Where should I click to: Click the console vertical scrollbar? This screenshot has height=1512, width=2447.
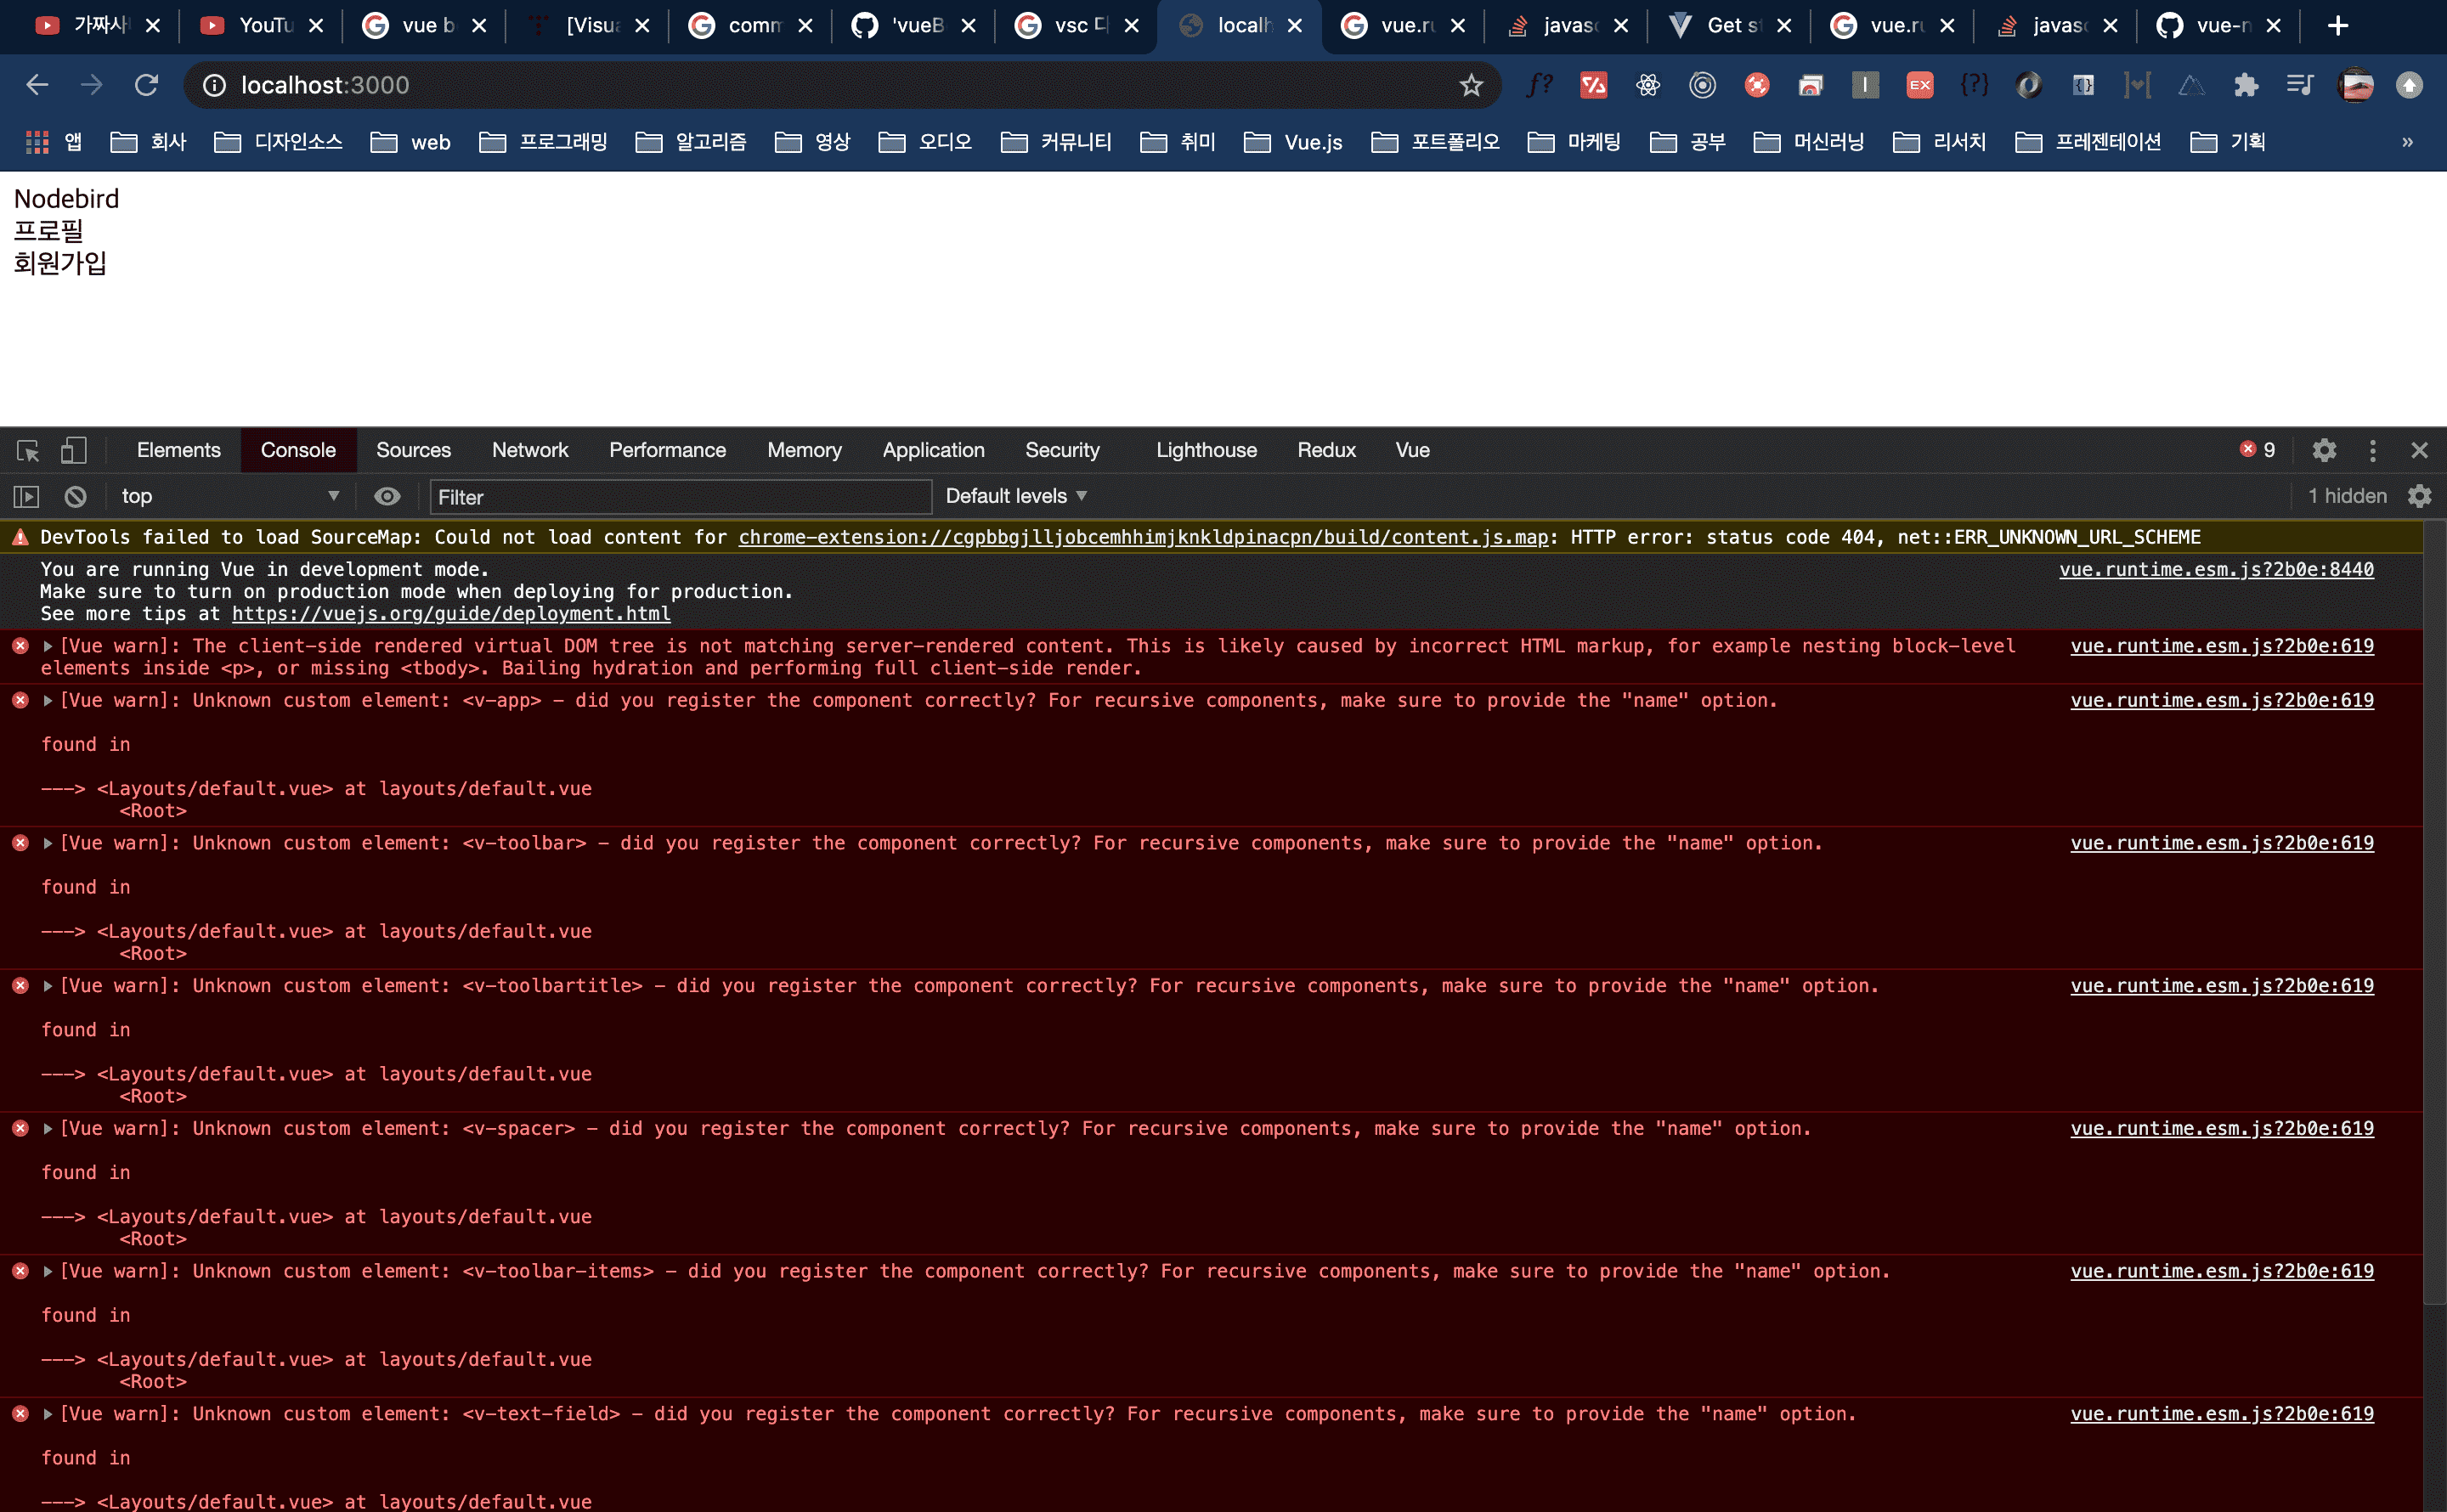[2434, 912]
